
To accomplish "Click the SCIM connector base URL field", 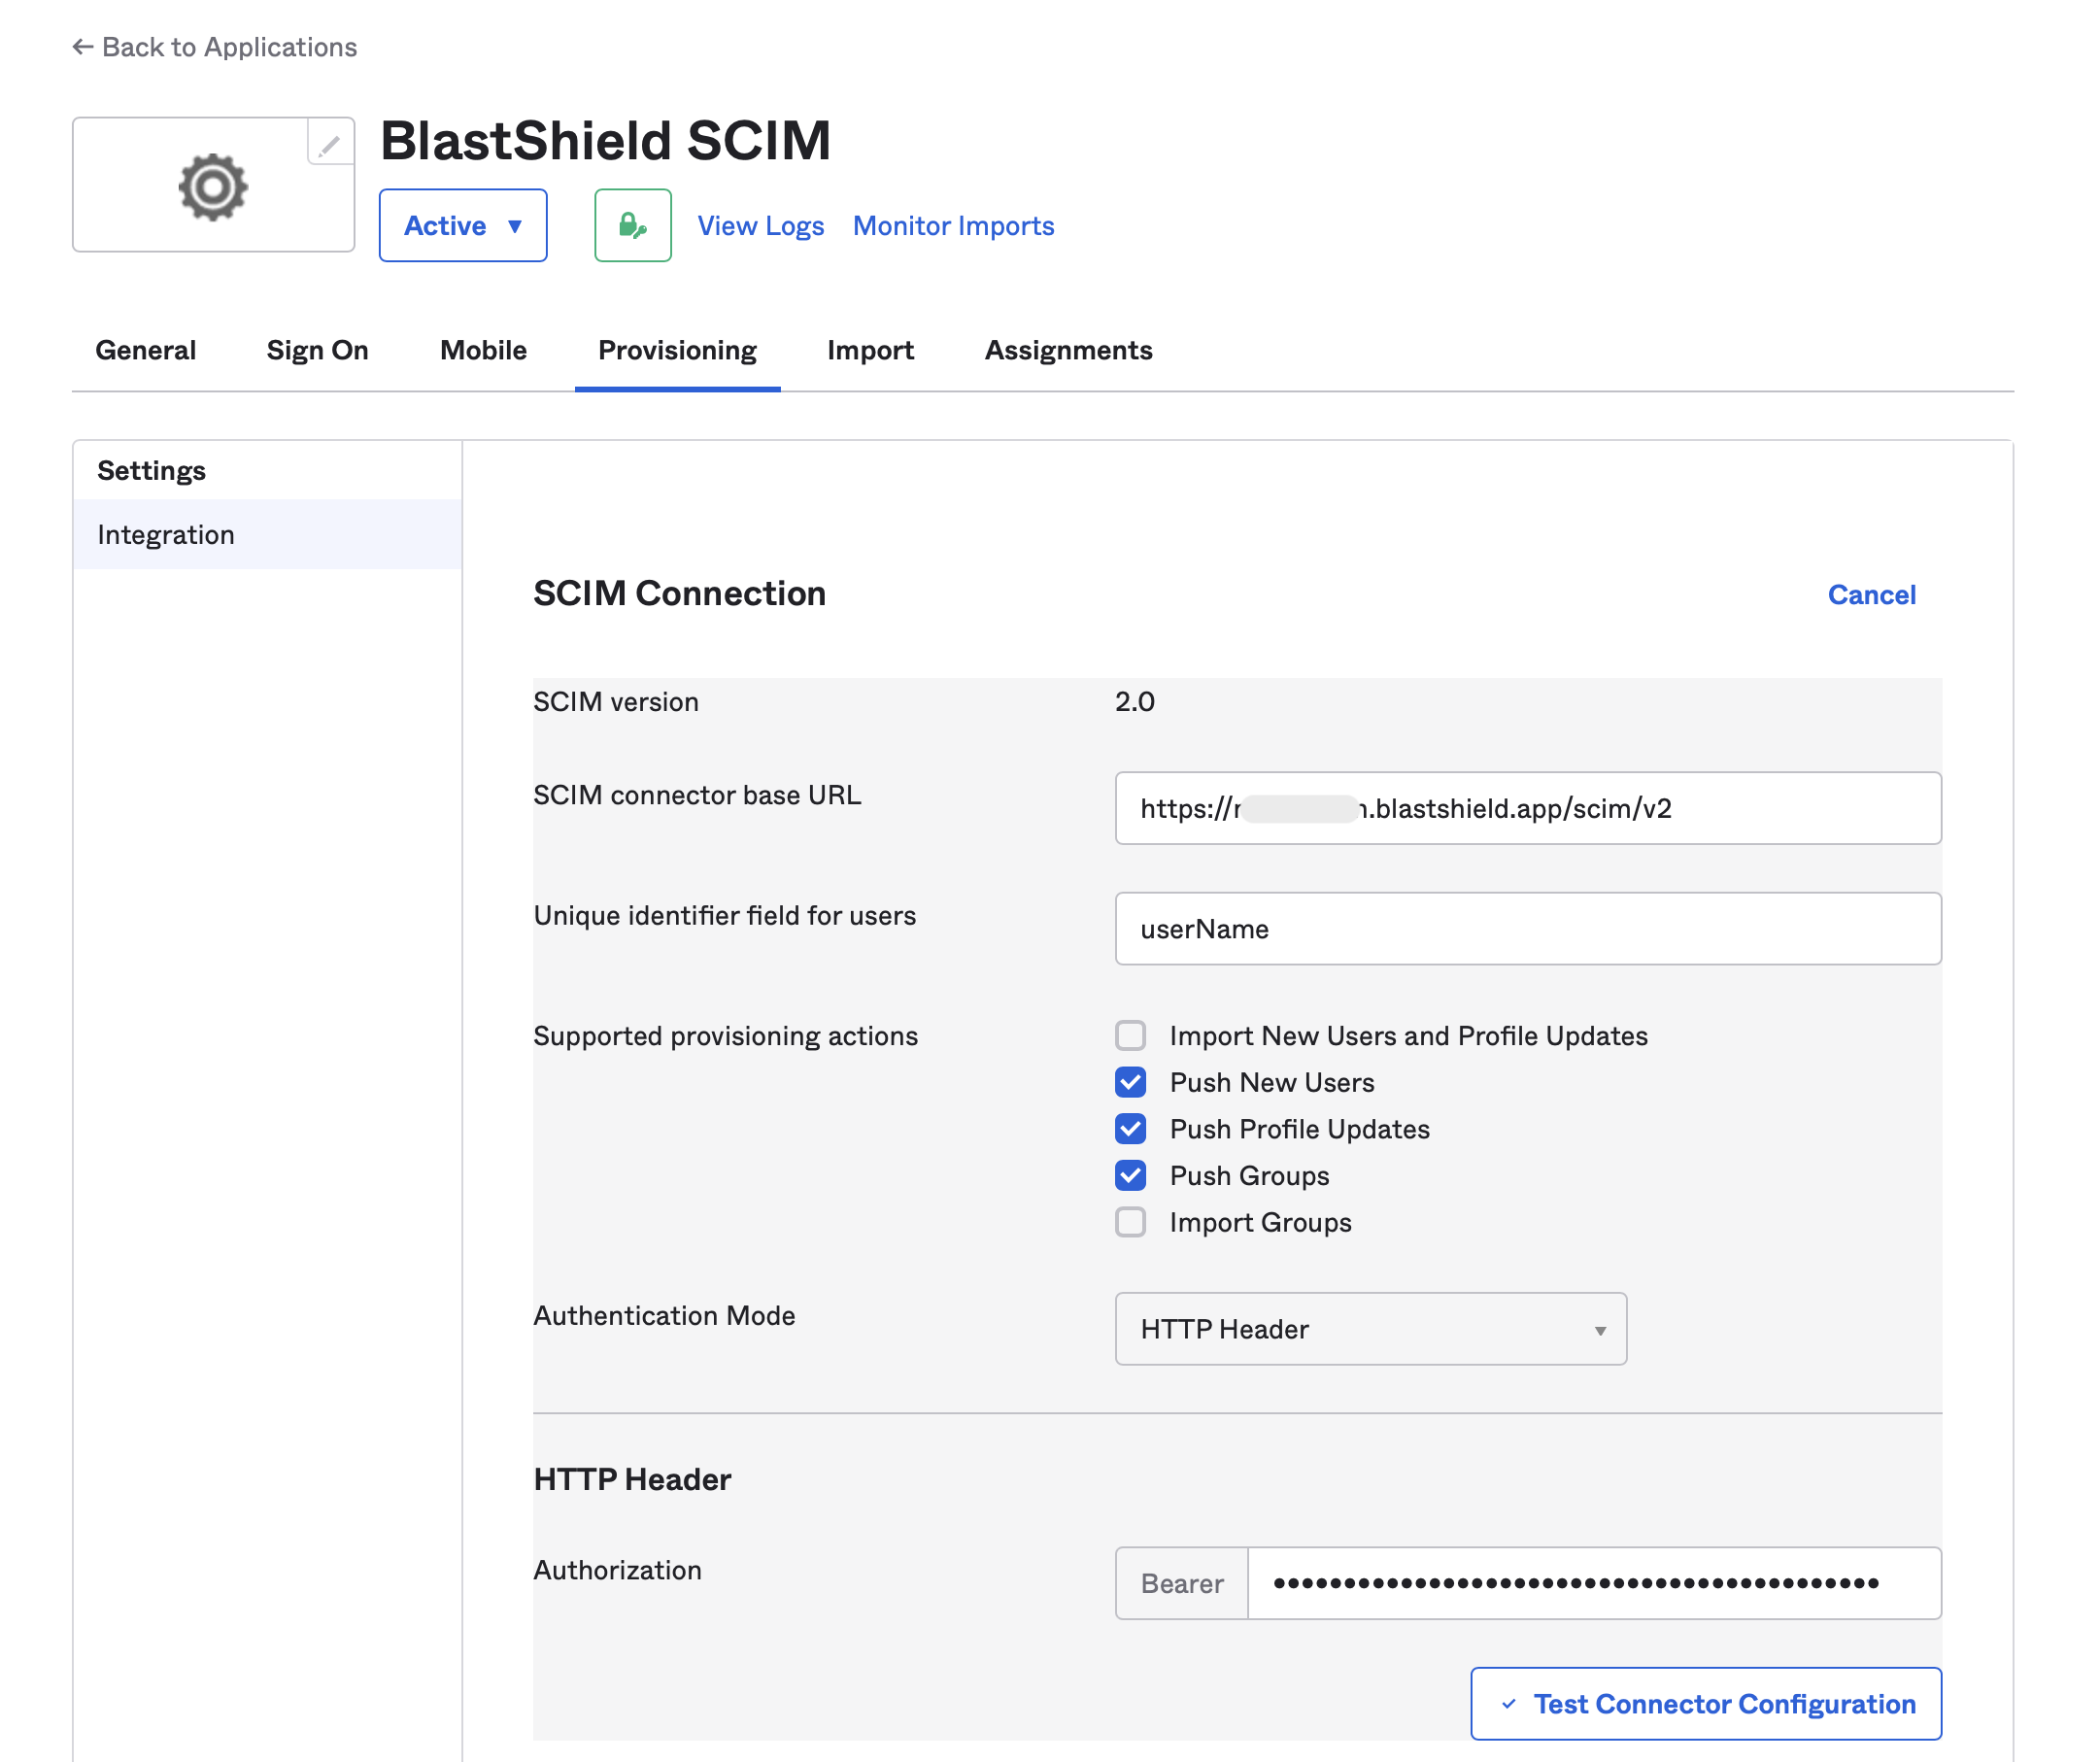I will click(x=1527, y=809).
